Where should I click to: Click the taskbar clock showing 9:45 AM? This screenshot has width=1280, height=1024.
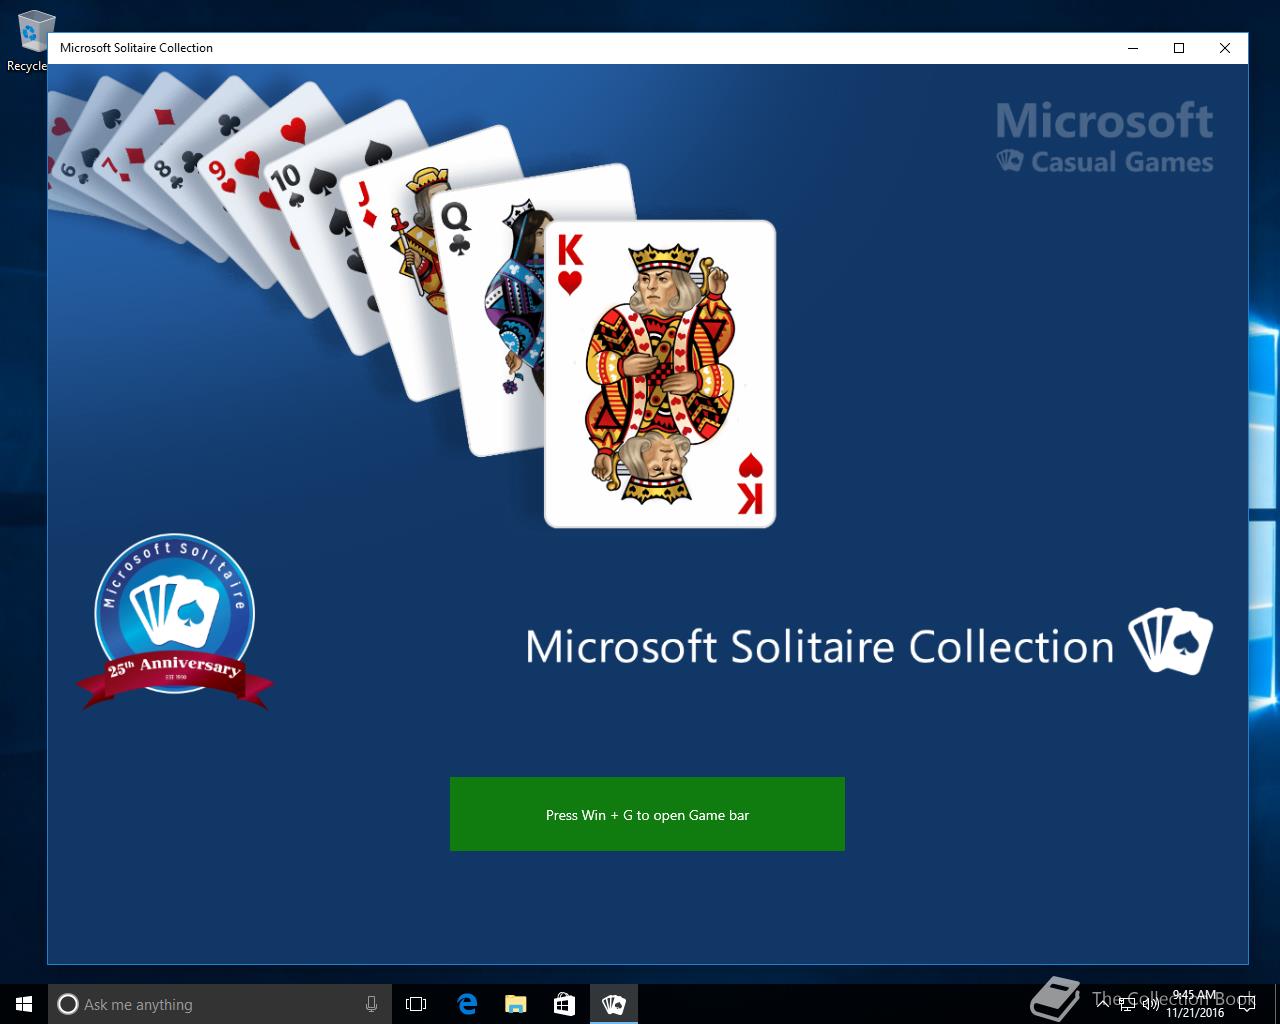[1194, 1004]
